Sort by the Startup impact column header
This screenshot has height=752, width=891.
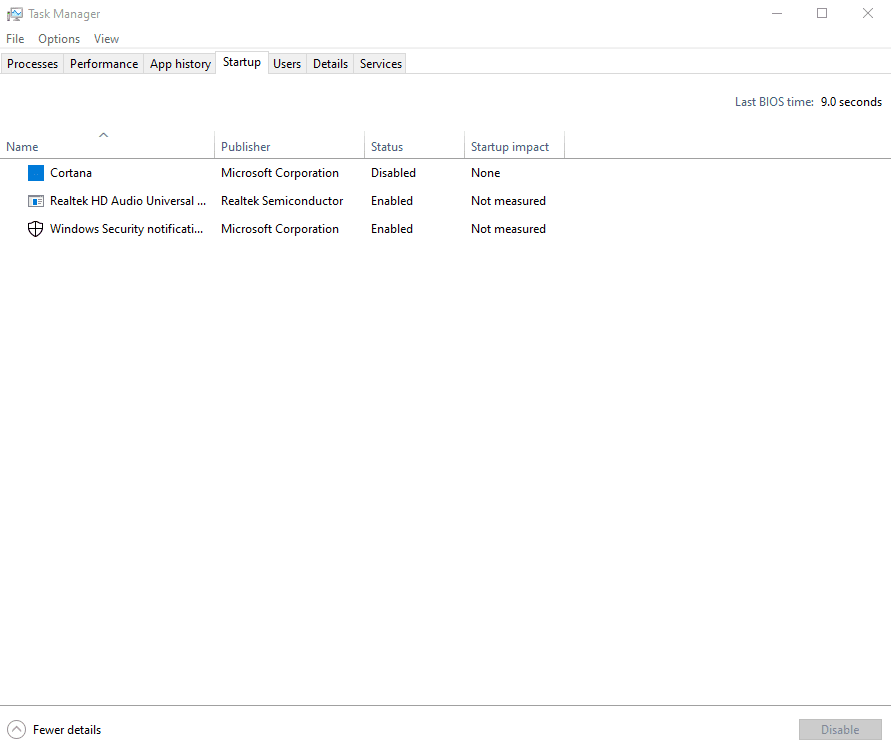[x=514, y=147]
